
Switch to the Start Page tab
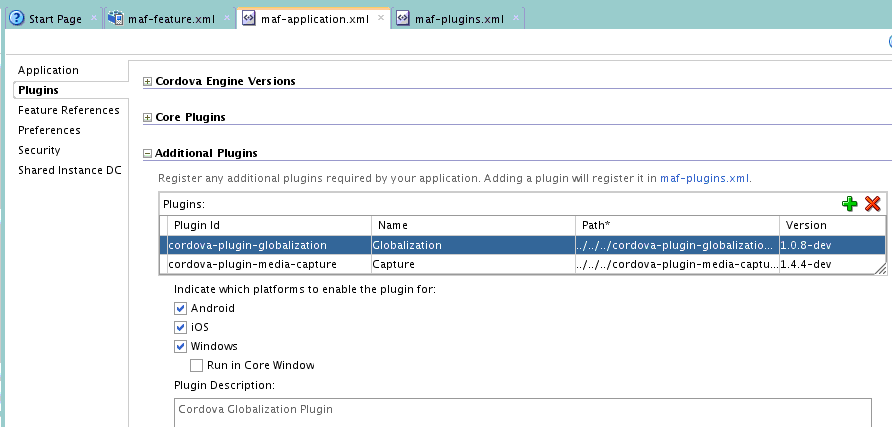point(55,19)
